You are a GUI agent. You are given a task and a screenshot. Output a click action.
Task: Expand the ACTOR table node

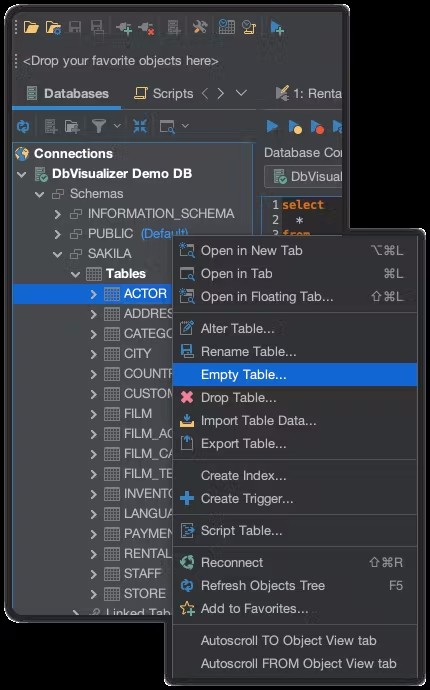[93, 294]
